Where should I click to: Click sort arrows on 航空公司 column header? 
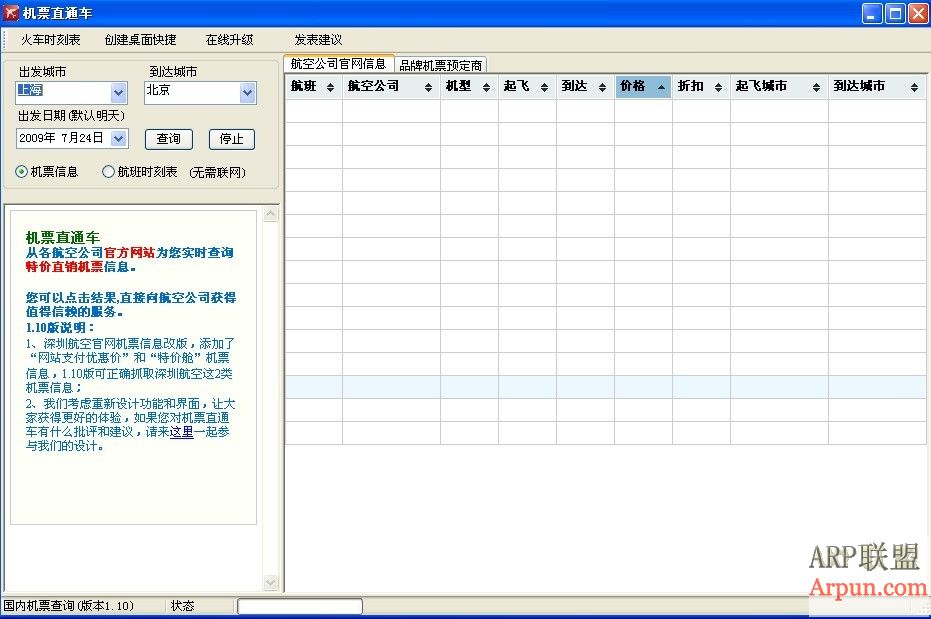[430, 88]
